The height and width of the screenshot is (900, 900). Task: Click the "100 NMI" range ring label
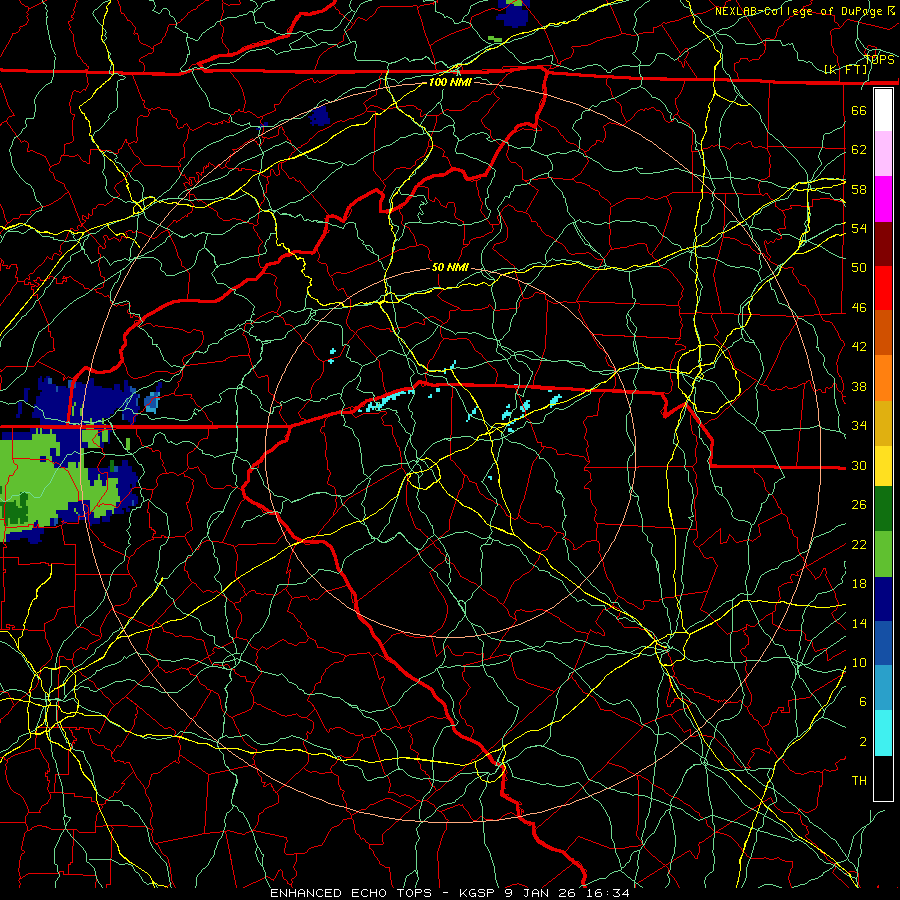pos(450,82)
